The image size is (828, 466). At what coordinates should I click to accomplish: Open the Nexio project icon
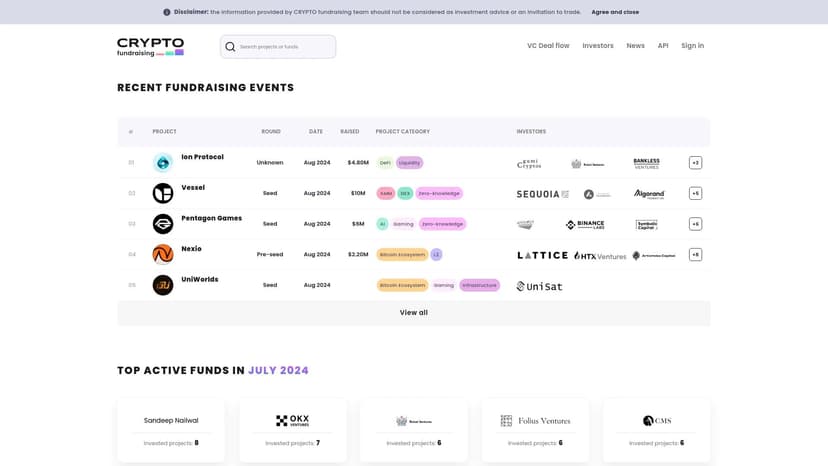click(163, 255)
